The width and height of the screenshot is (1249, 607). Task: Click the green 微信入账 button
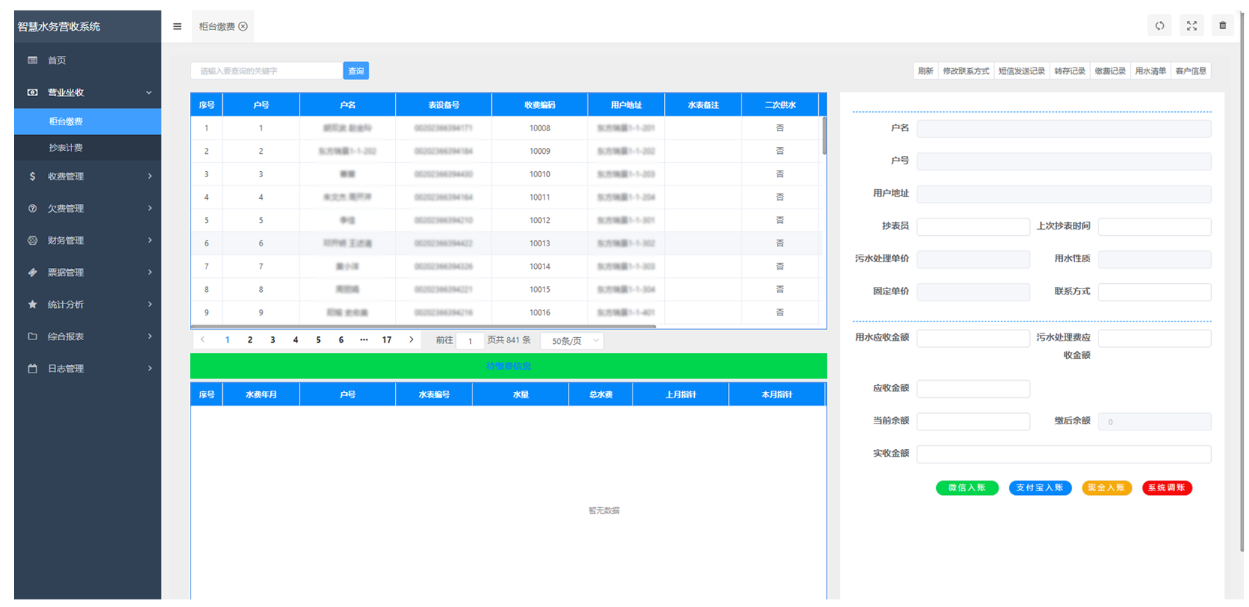pos(966,488)
